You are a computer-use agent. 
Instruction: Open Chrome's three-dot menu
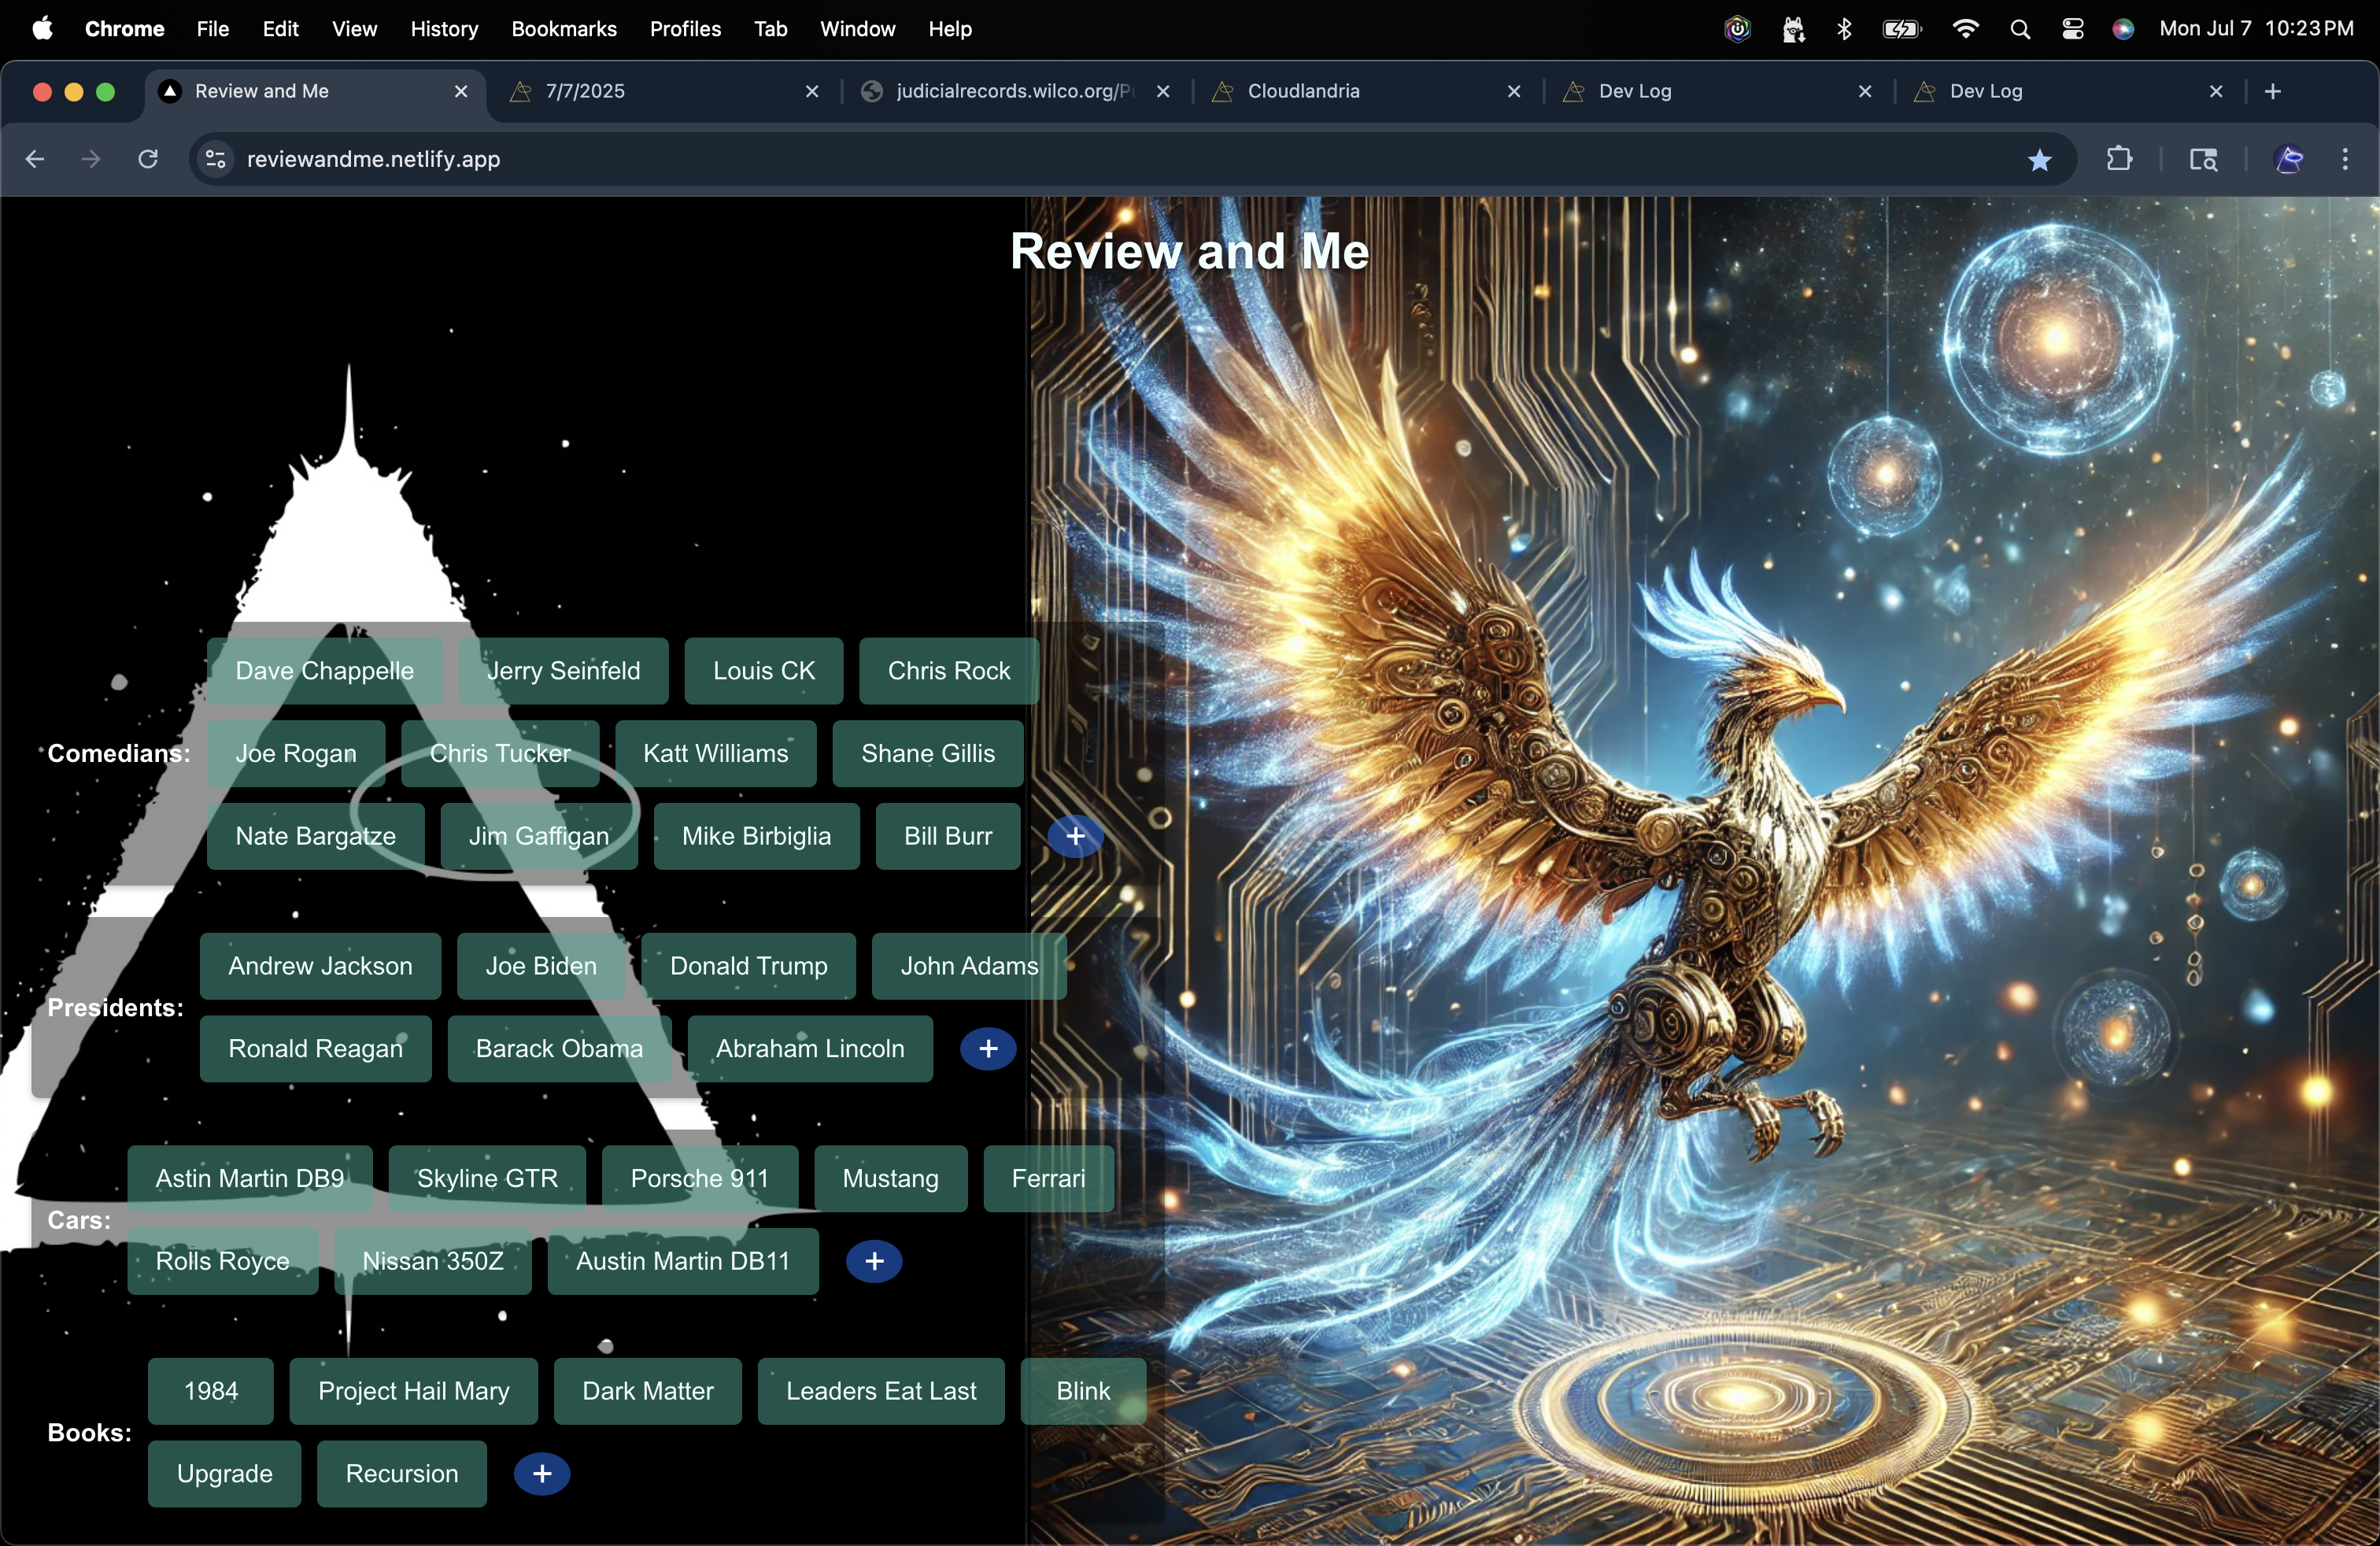pyautogui.click(x=2344, y=159)
